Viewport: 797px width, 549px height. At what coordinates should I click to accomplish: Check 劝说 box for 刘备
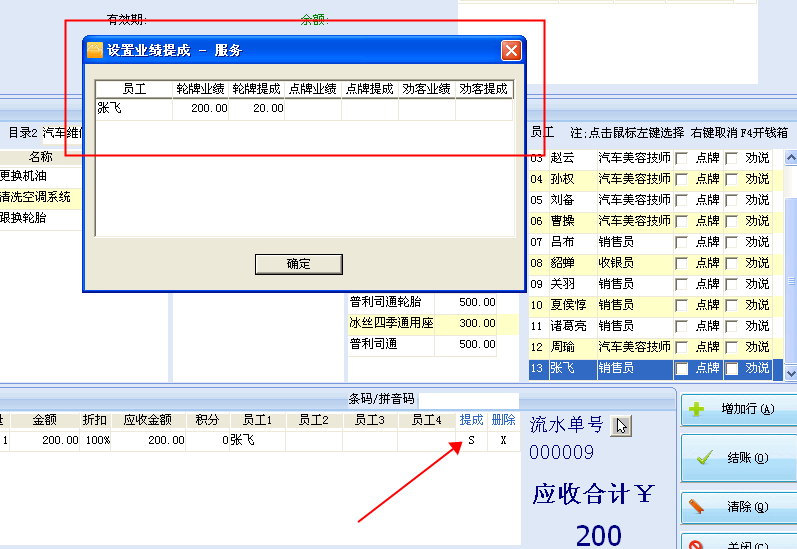(731, 200)
